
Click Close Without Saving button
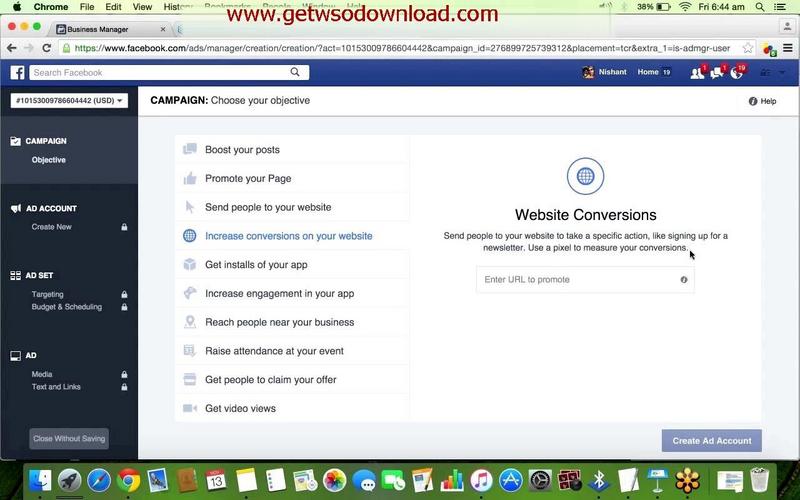69,439
